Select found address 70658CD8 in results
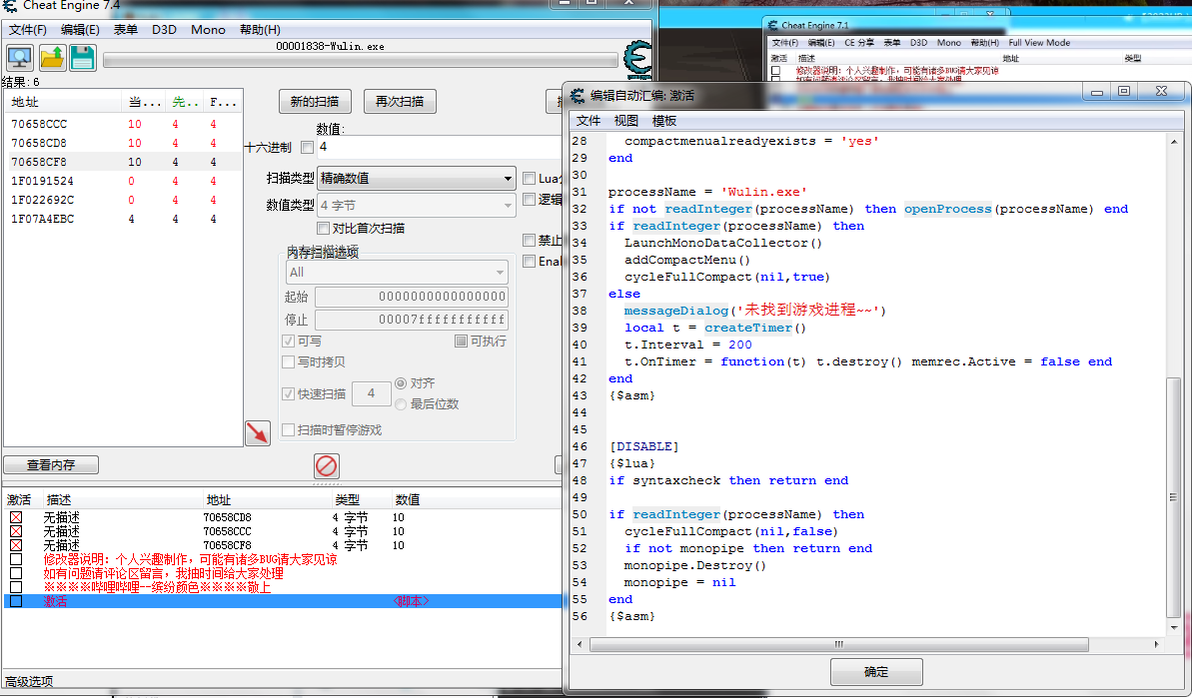 (x=123, y=143)
